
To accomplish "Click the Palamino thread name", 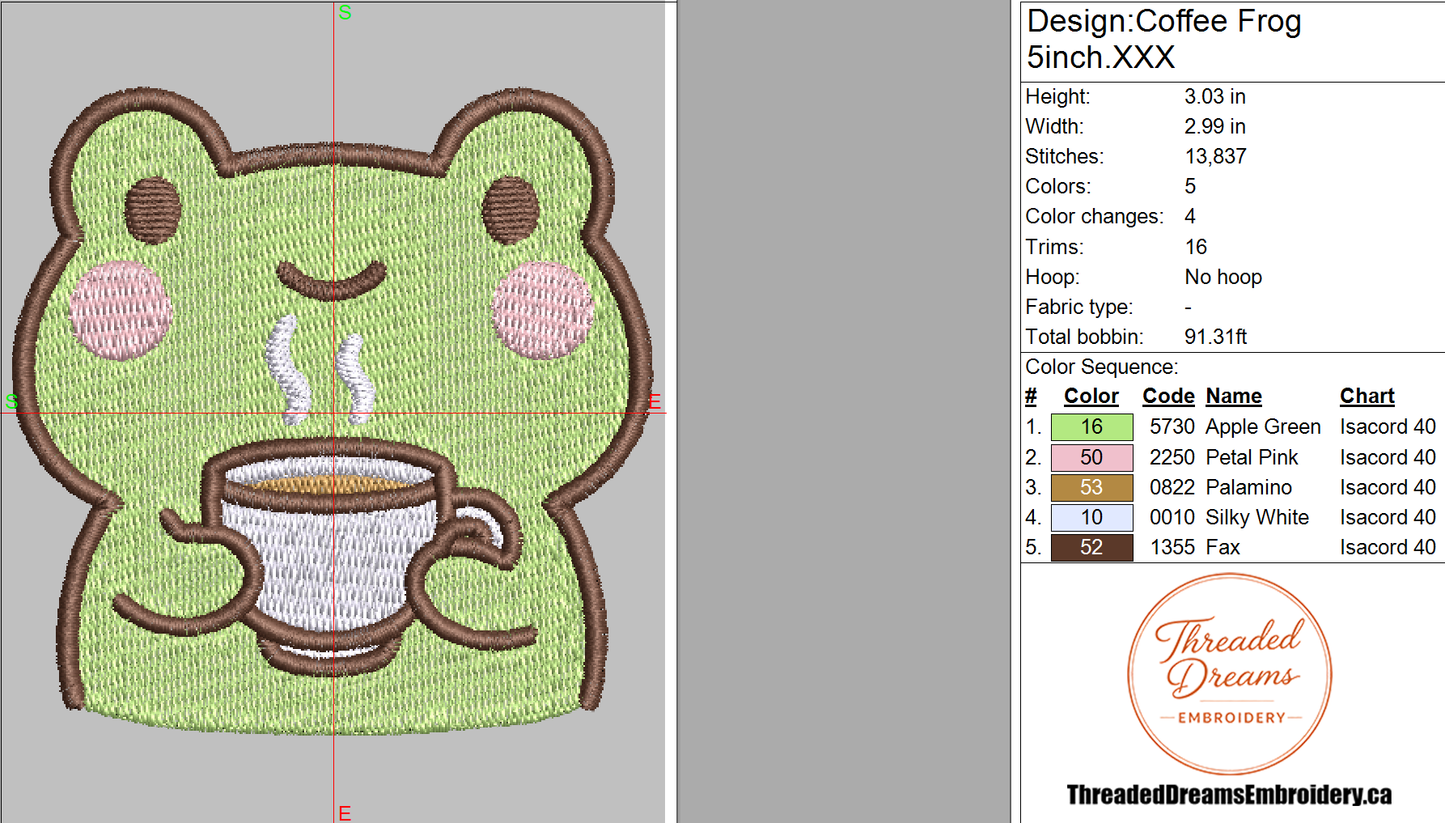I will [x=1248, y=487].
